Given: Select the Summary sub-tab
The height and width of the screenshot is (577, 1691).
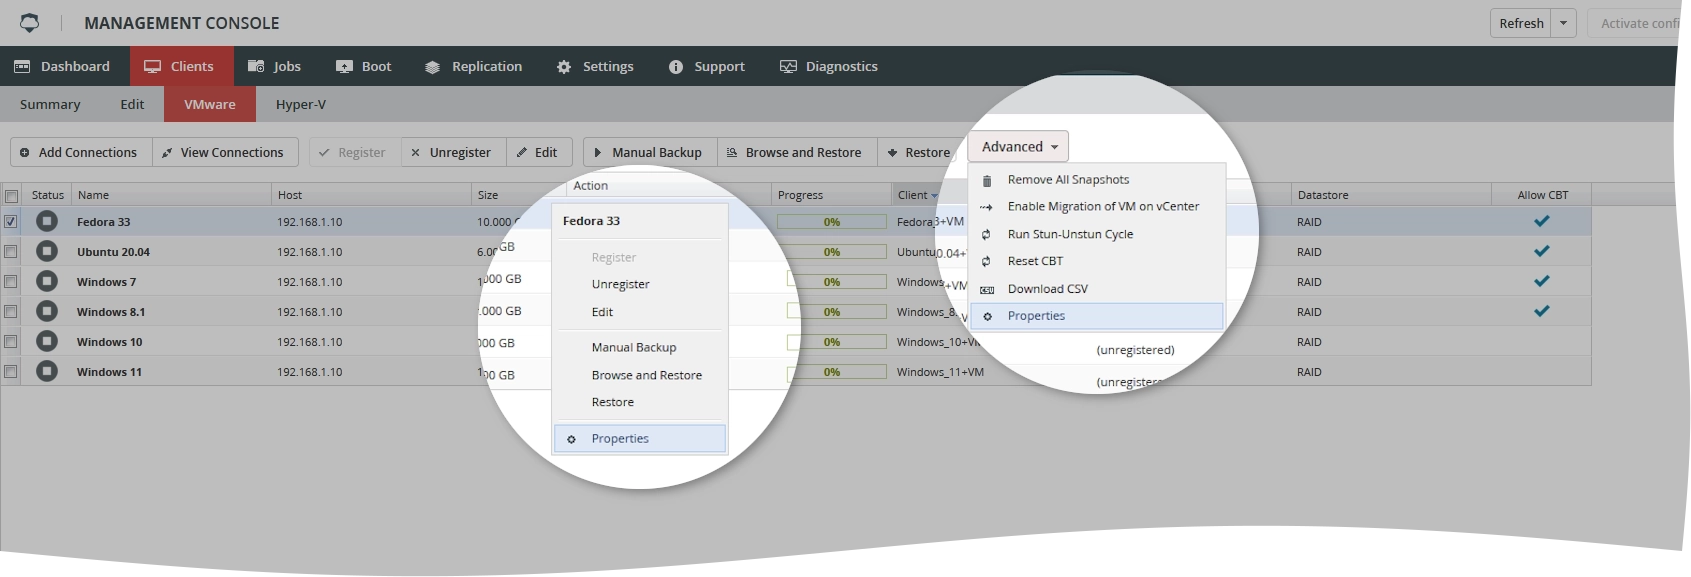Looking at the screenshot, I should 50,104.
